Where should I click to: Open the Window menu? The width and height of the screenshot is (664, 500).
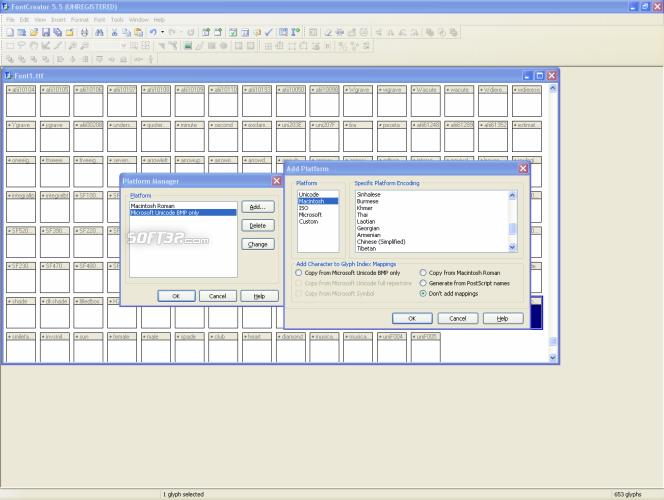coord(138,20)
